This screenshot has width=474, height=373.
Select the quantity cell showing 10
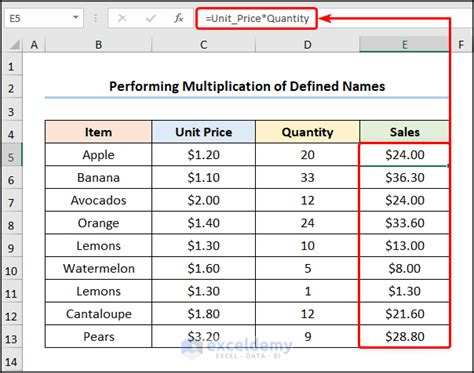[x=308, y=246]
